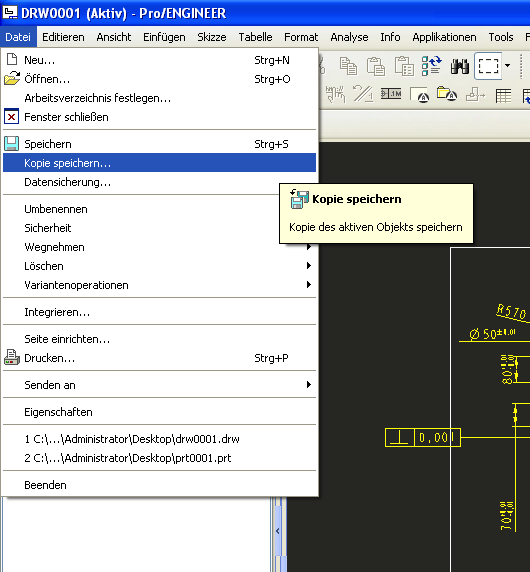Open the Info menu

[390, 37]
